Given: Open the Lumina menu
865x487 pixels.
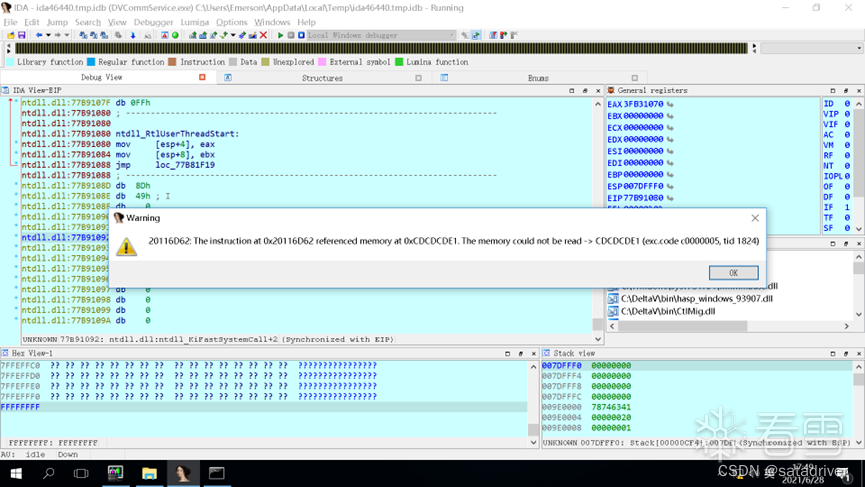Looking at the screenshot, I should pos(194,22).
